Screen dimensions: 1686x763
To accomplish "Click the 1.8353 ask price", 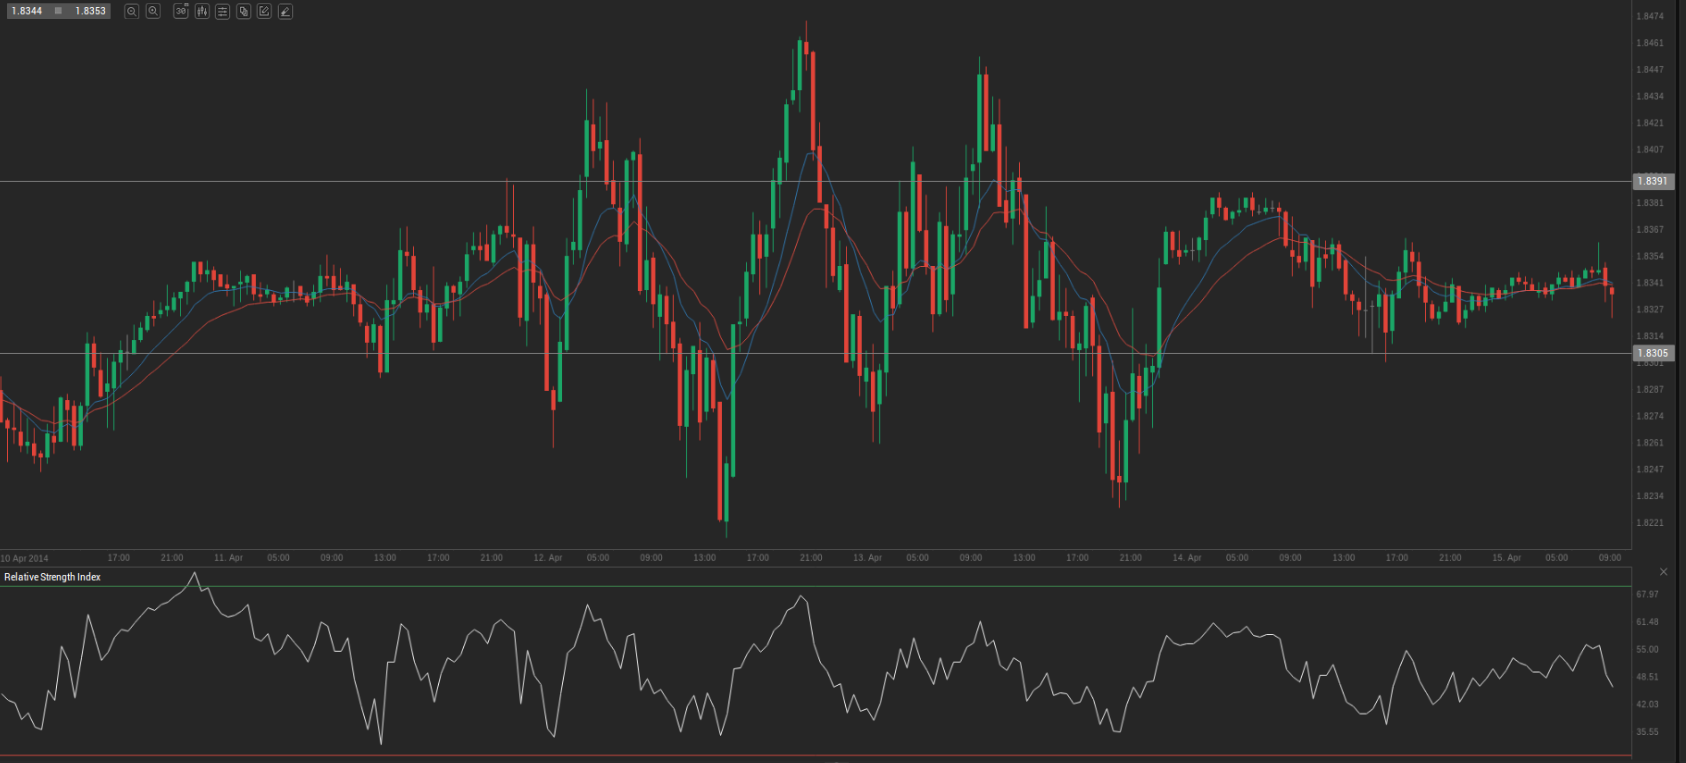I will click(x=90, y=11).
